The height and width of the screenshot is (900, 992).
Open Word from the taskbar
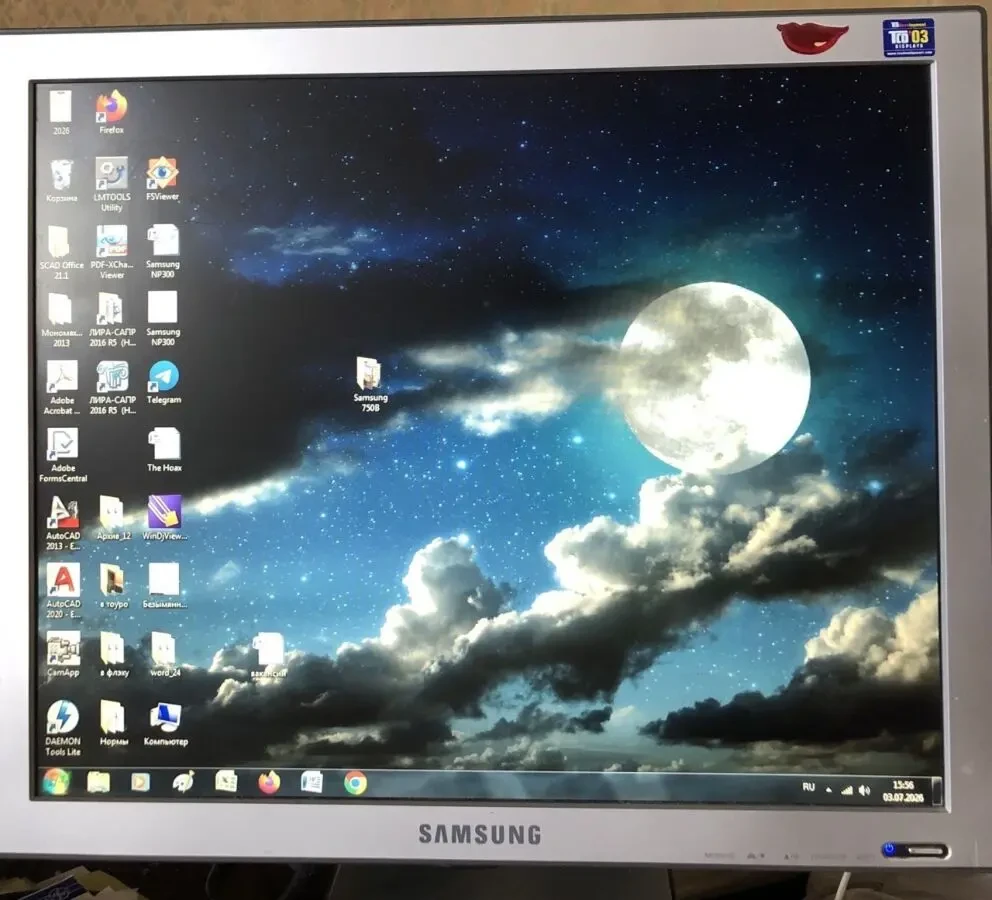312,783
